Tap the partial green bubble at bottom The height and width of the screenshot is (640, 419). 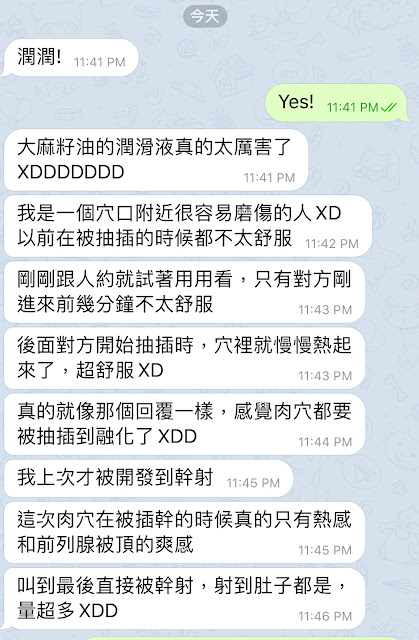pos(249,638)
